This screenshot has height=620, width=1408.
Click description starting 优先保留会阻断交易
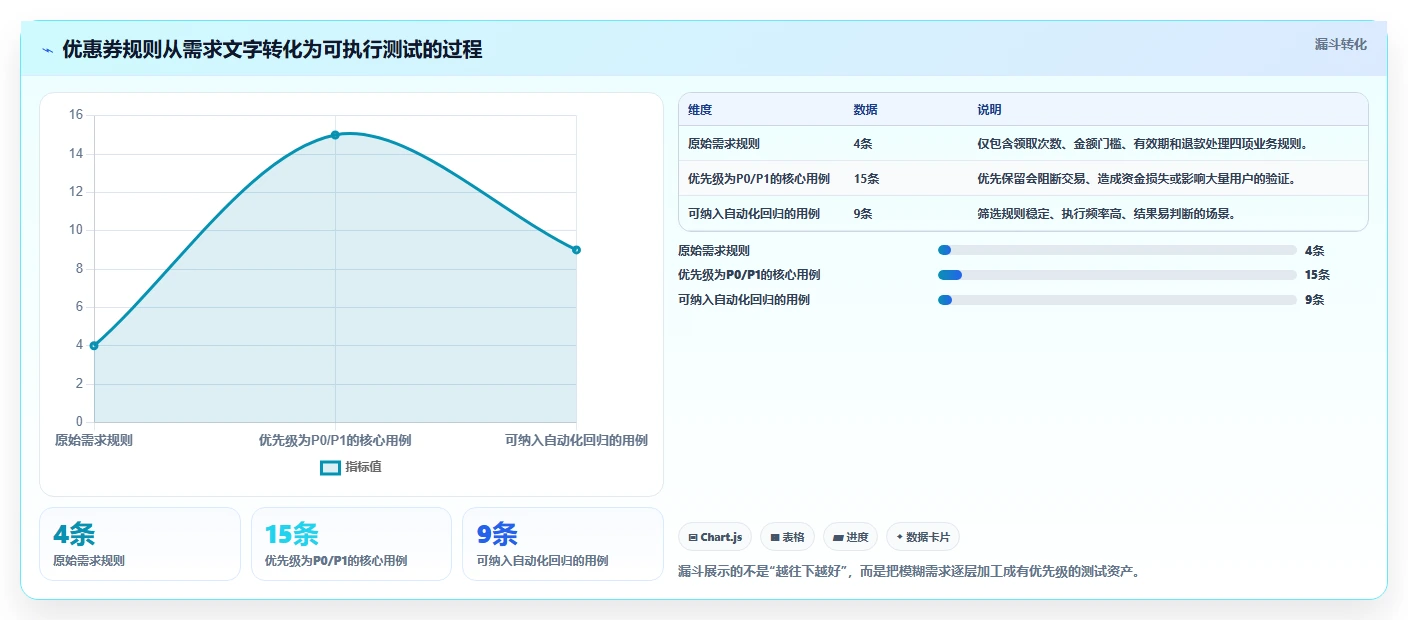[x=1137, y=179]
